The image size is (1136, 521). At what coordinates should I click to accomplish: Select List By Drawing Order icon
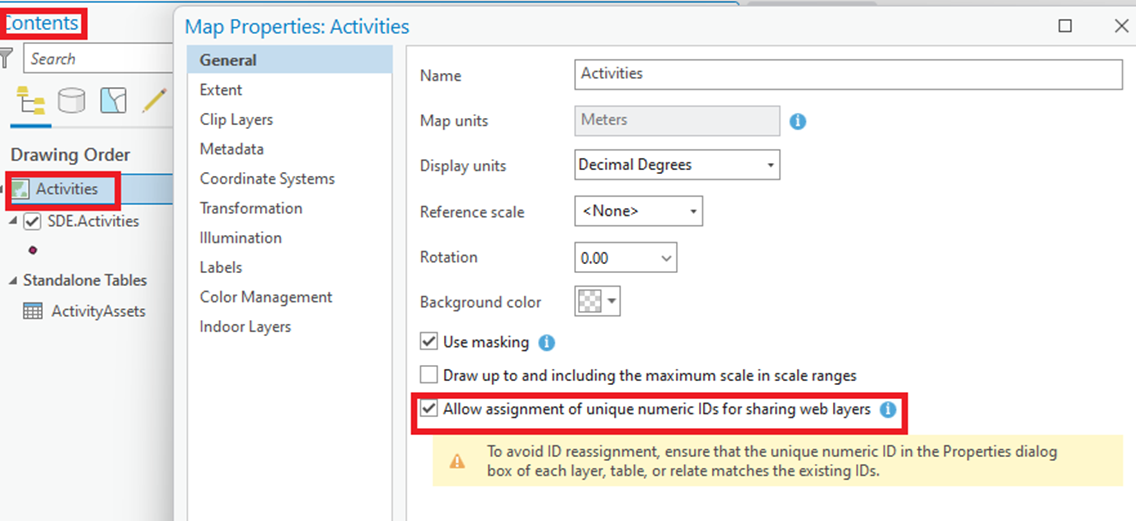30,101
